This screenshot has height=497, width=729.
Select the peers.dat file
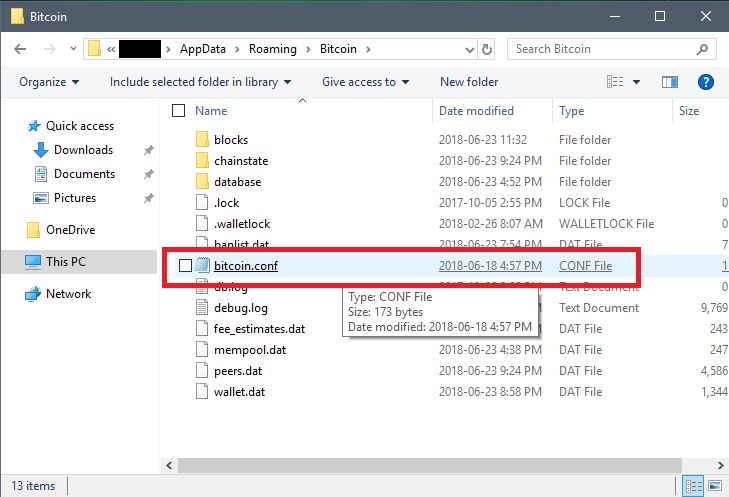[x=238, y=371]
